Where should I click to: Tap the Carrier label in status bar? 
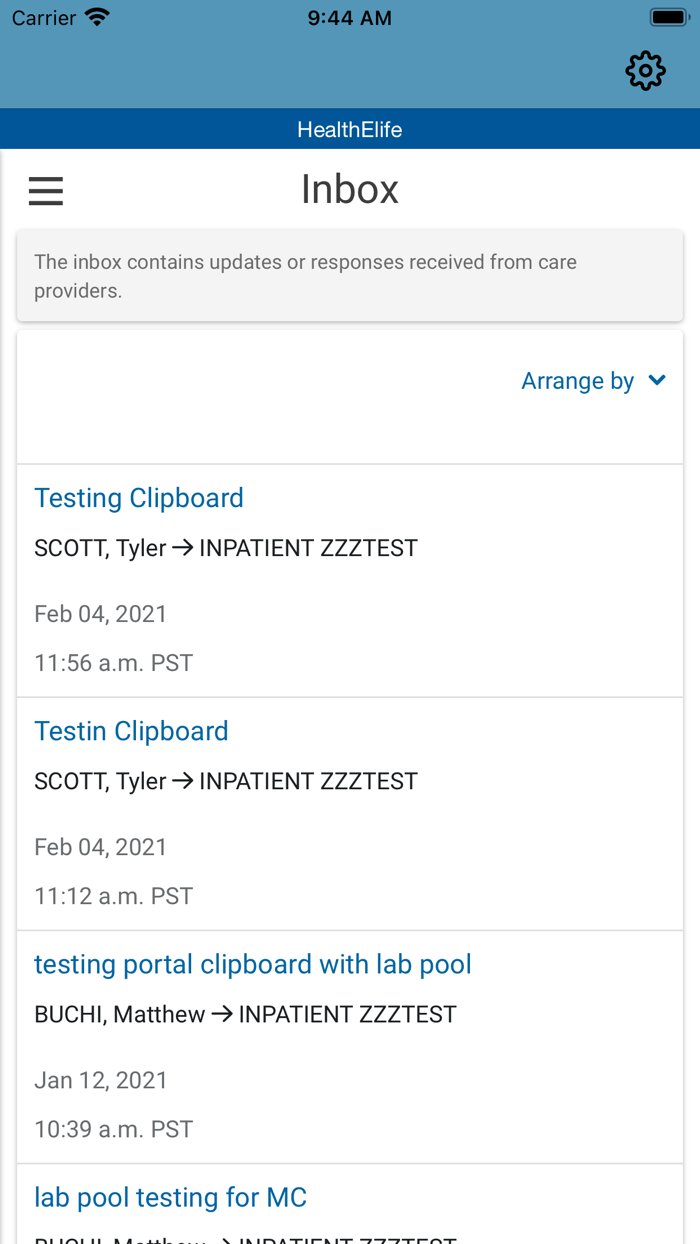click(44, 18)
